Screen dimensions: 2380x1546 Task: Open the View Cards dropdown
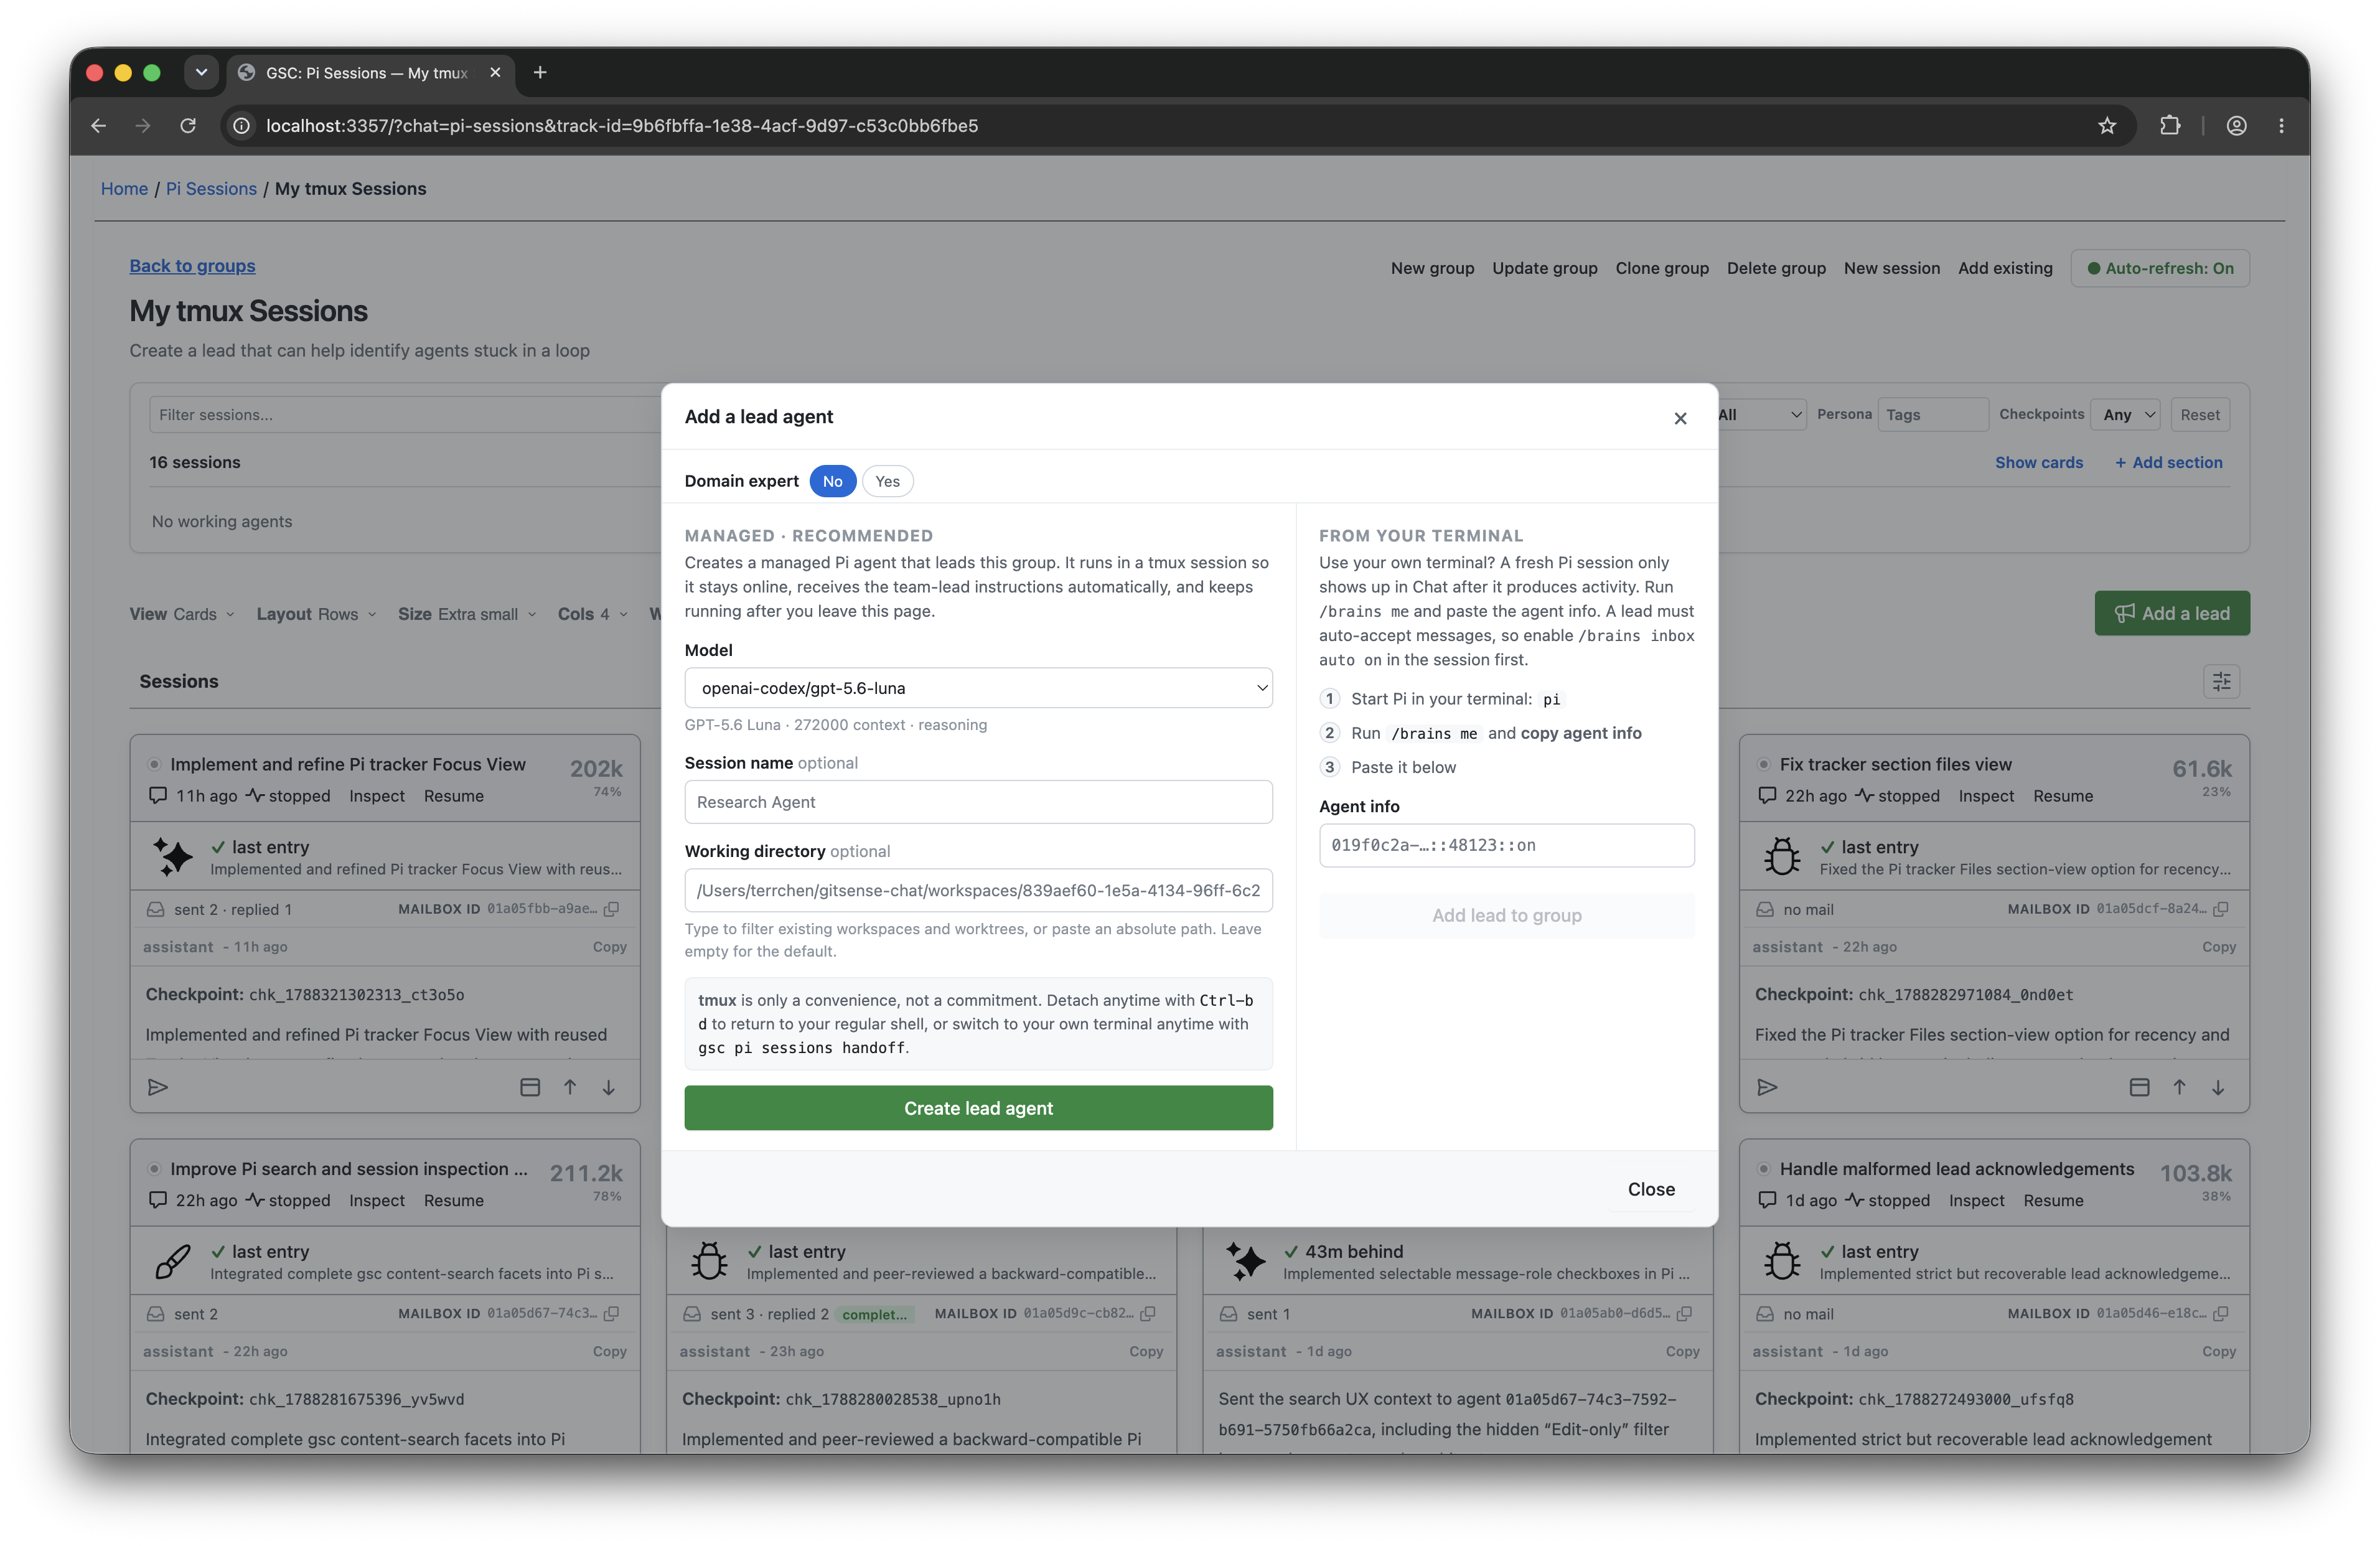[182, 614]
